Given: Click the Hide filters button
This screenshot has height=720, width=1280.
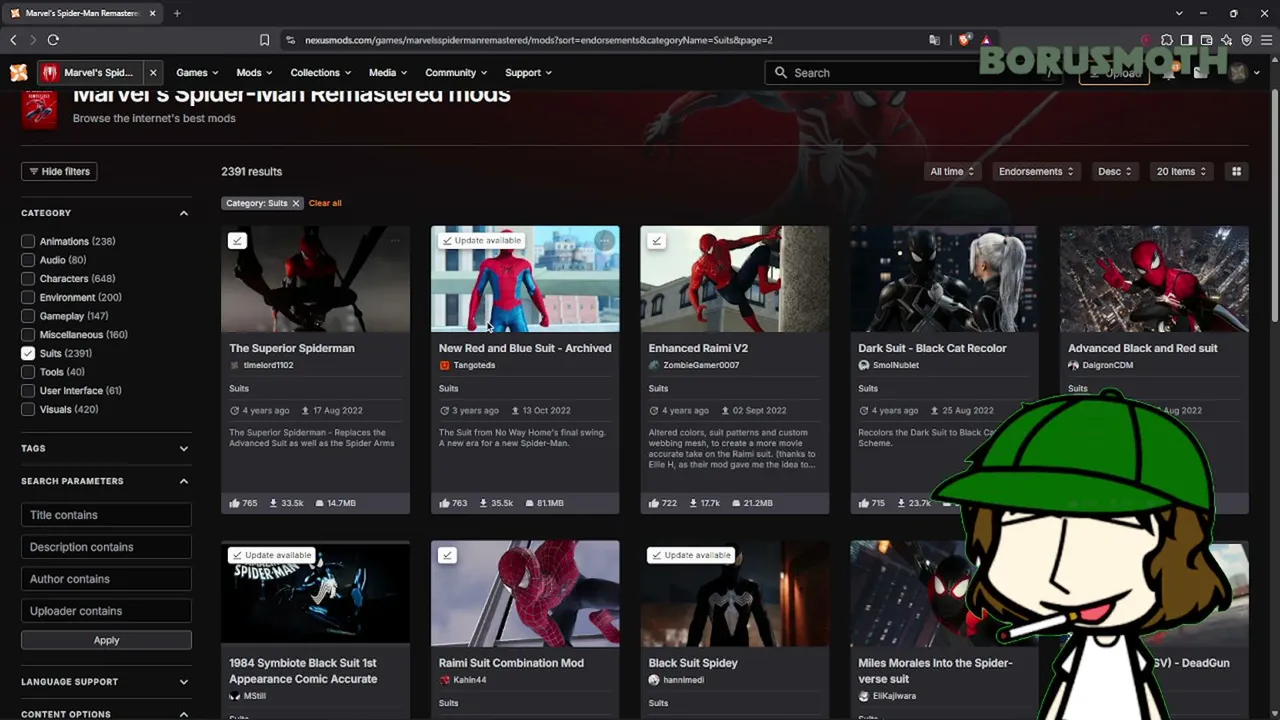Looking at the screenshot, I should coord(59,171).
